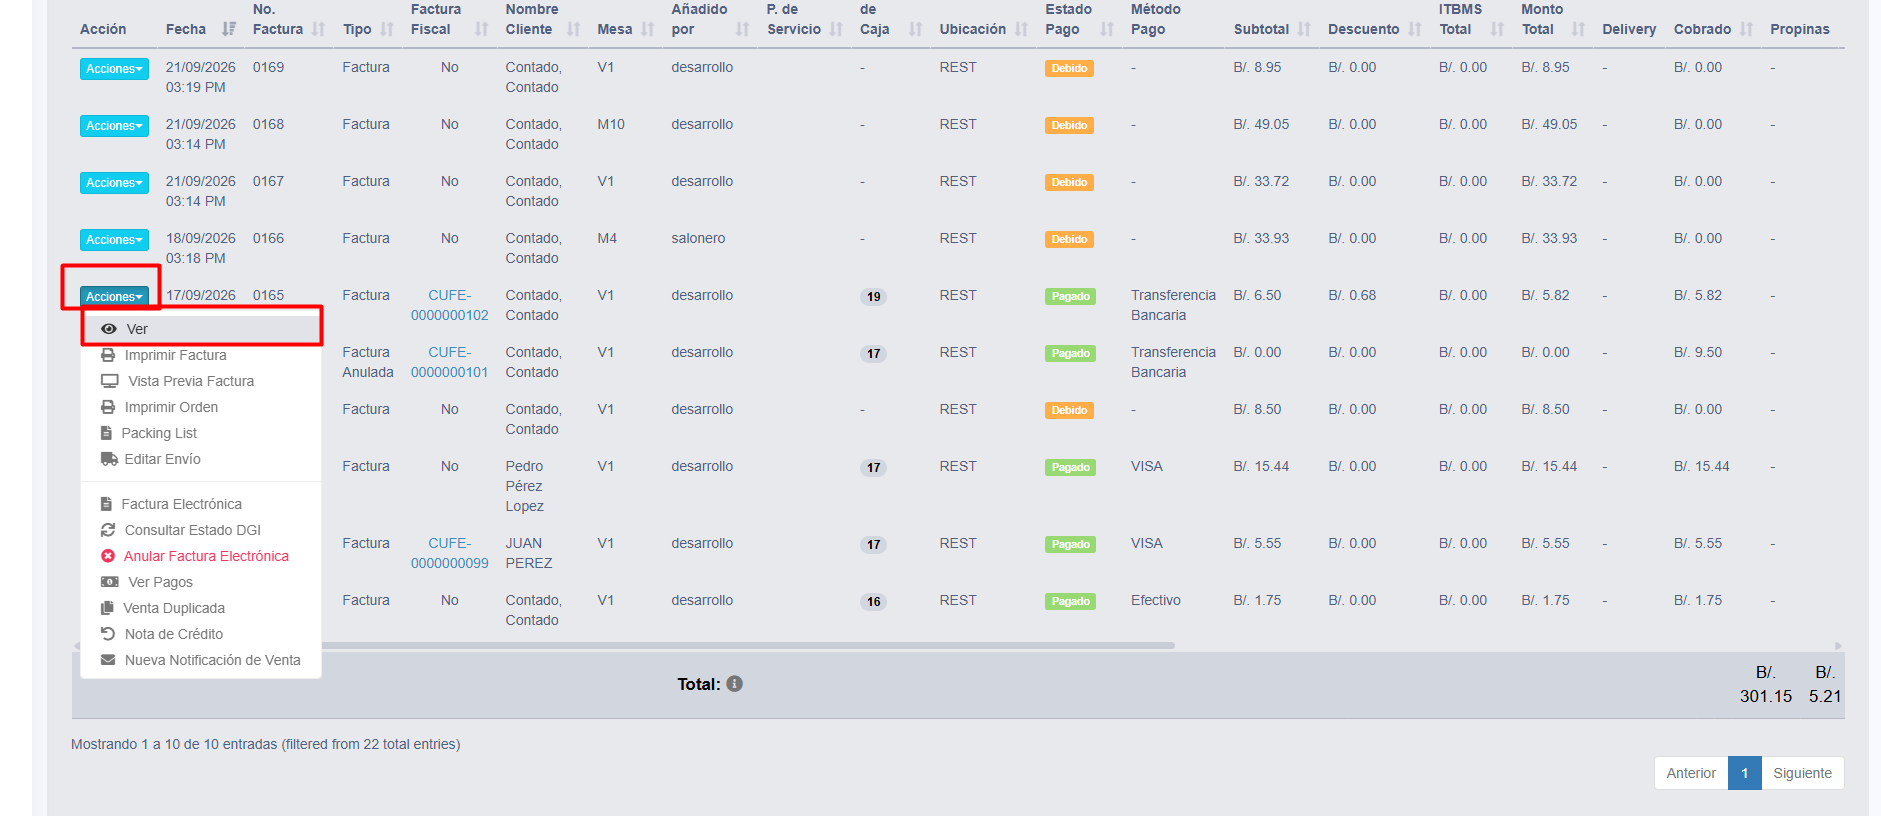Open Acciones dropdown for invoice 0167
1881x816 pixels.
tap(114, 183)
